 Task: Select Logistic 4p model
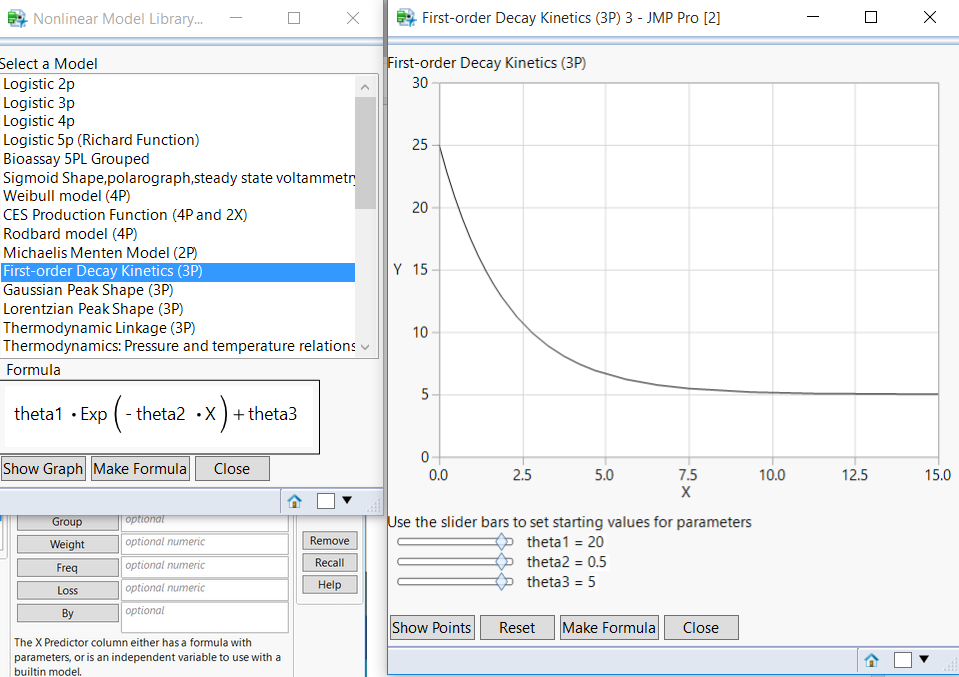pyautogui.click(x=177, y=121)
